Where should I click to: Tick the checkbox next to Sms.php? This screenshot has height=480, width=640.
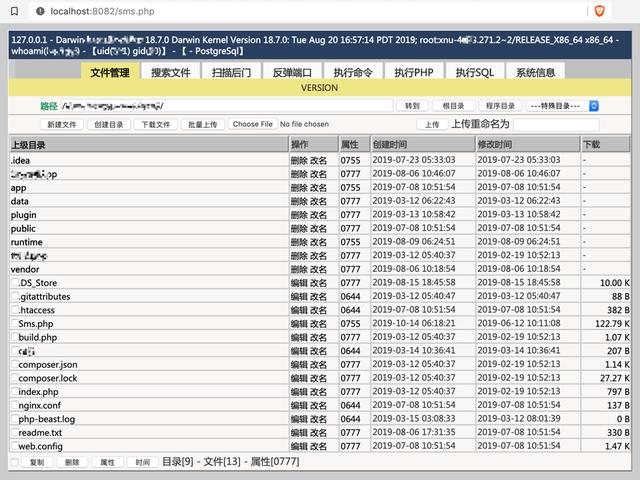(x=14, y=324)
